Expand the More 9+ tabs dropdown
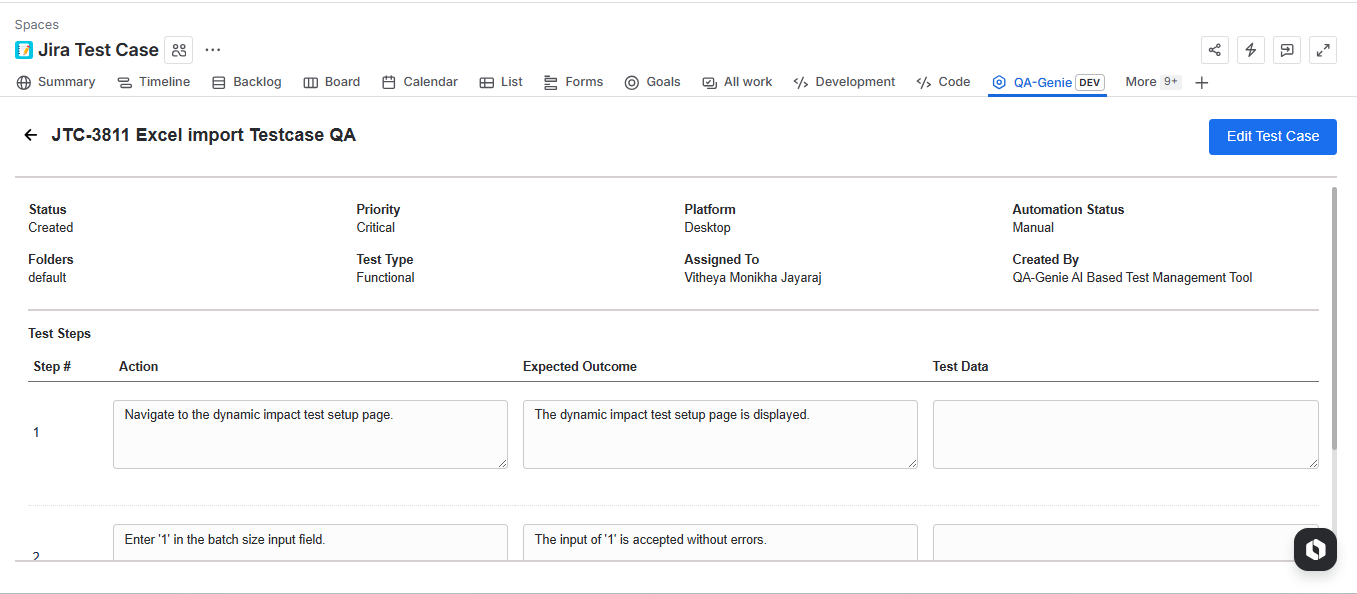This screenshot has height=594, width=1357. tap(1152, 82)
